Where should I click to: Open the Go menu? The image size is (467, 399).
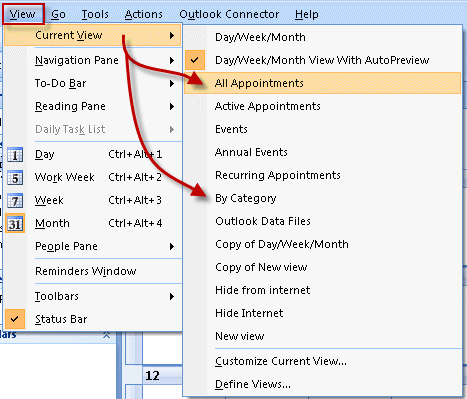[58, 14]
